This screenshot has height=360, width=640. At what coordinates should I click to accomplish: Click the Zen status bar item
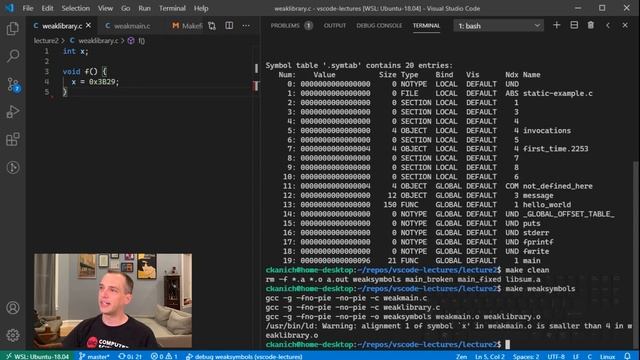pyautogui.click(x=461, y=356)
